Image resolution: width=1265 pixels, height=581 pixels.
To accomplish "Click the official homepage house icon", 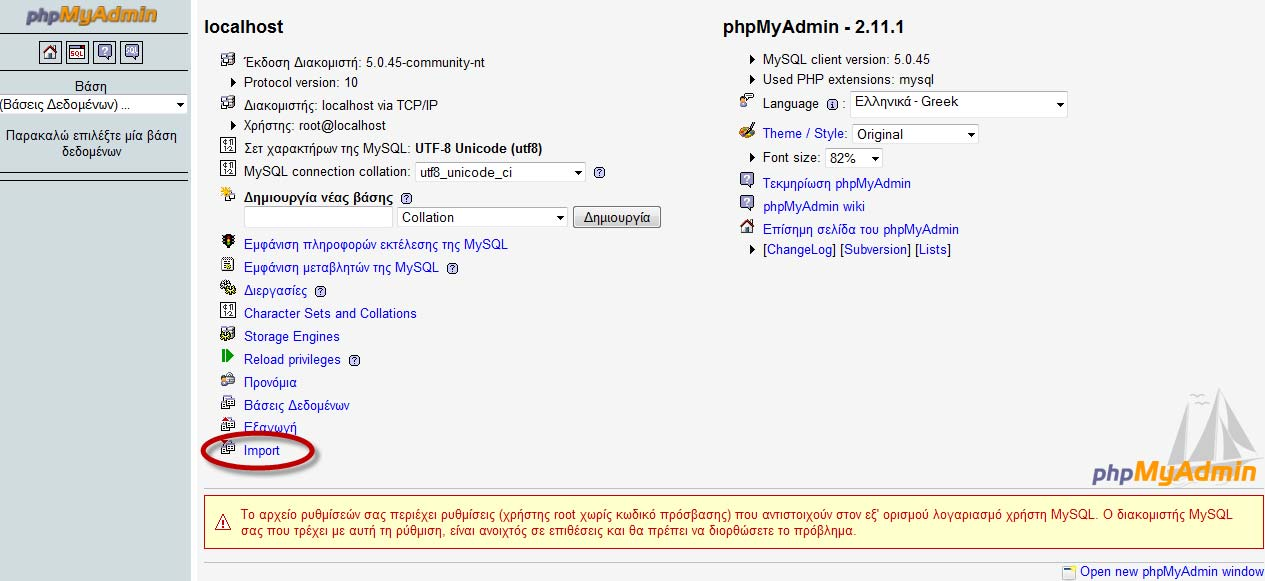I will tap(747, 227).
